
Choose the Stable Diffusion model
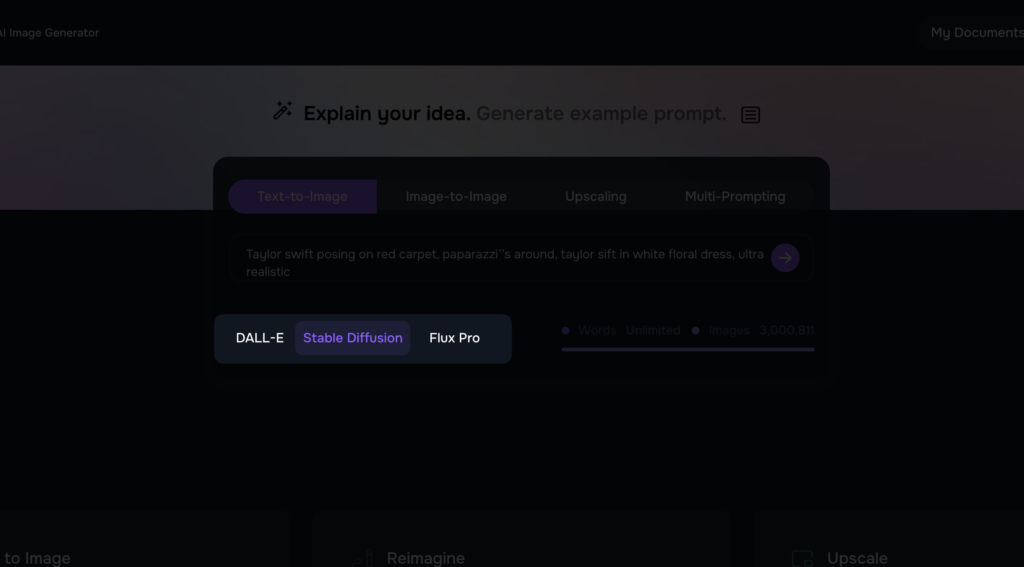pyautogui.click(x=353, y=338)
